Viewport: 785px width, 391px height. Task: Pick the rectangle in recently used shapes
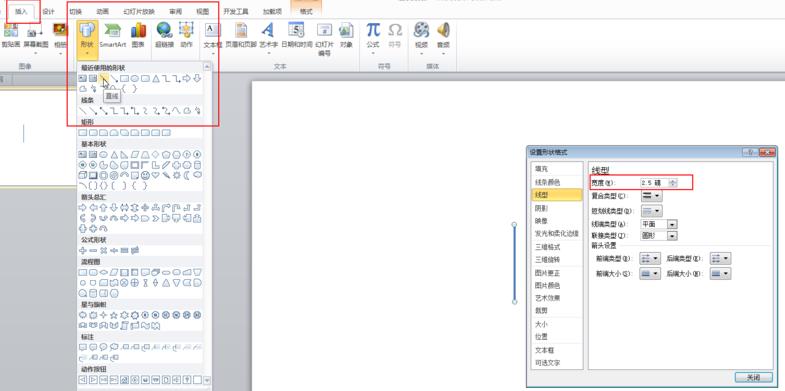pyautogui.click(x=125, y=78)
